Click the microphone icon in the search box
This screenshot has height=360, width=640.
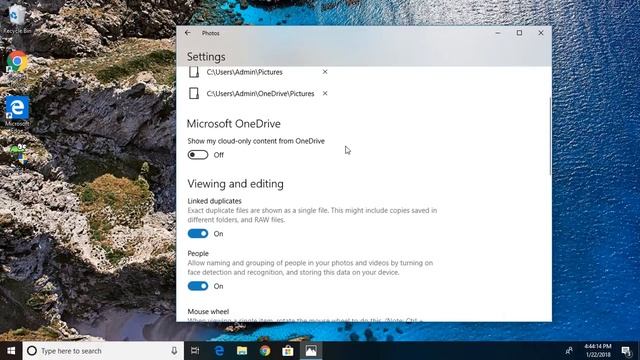click(x=174, y=351)
